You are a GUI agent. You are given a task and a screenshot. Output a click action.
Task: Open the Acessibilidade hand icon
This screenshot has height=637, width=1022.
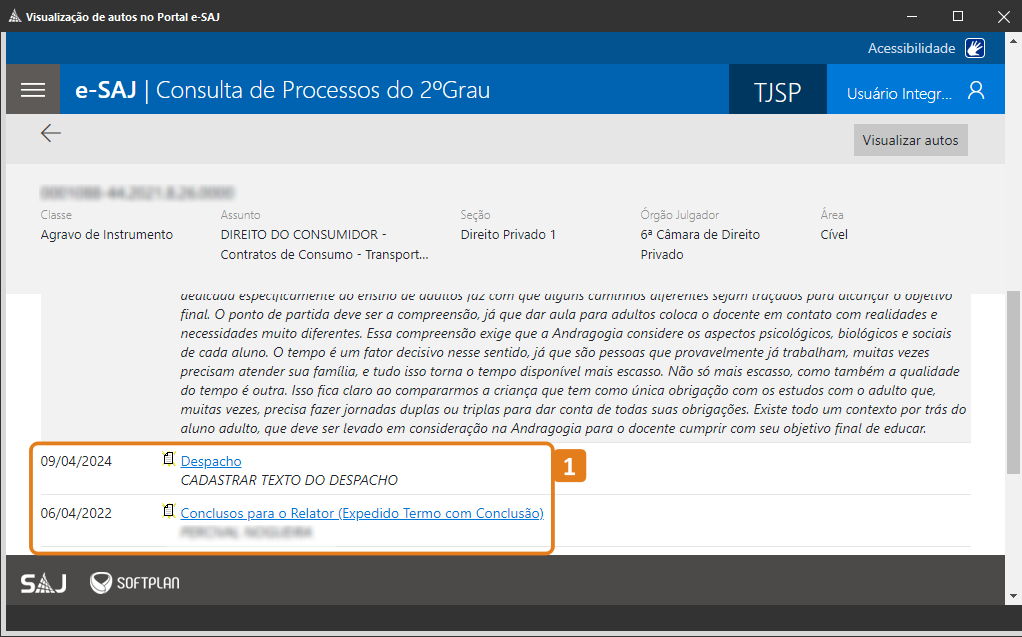tap(975, 48)
